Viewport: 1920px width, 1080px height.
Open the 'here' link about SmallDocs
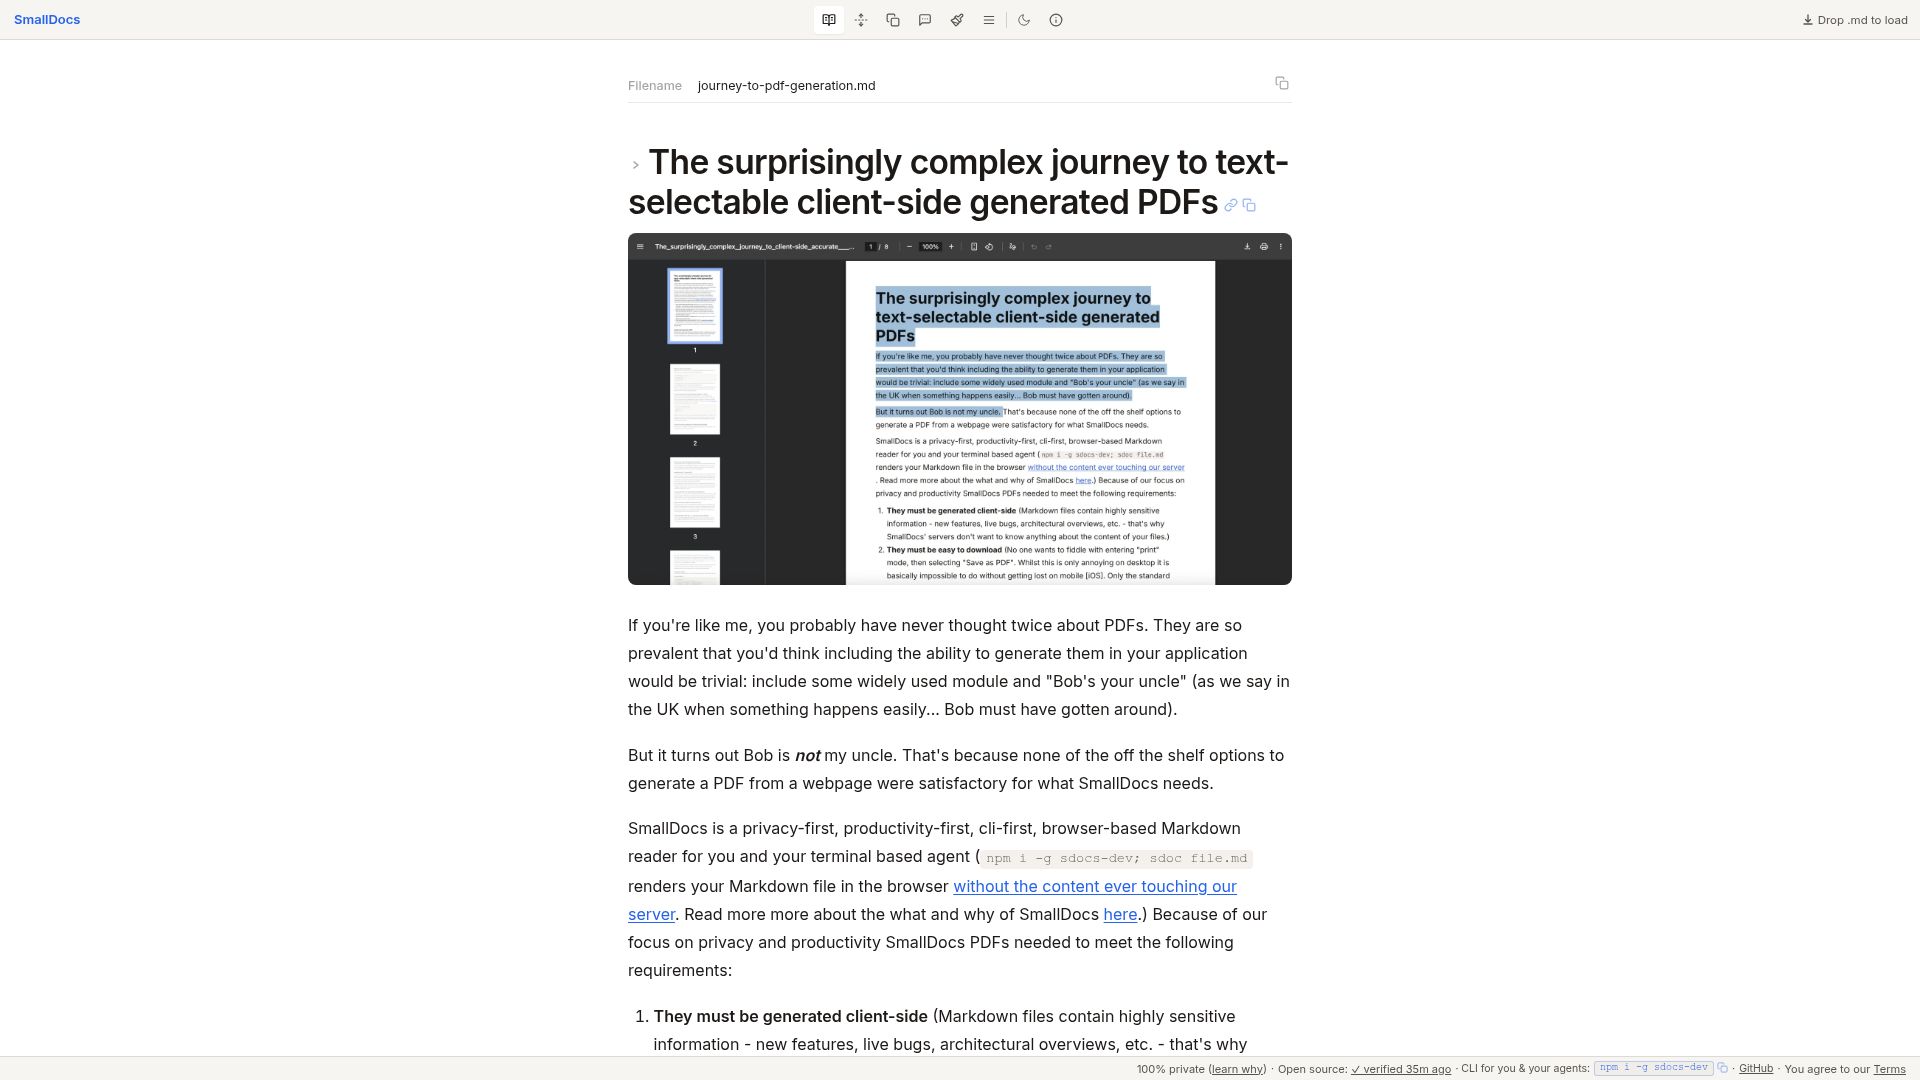click(x=1120, y=914)
